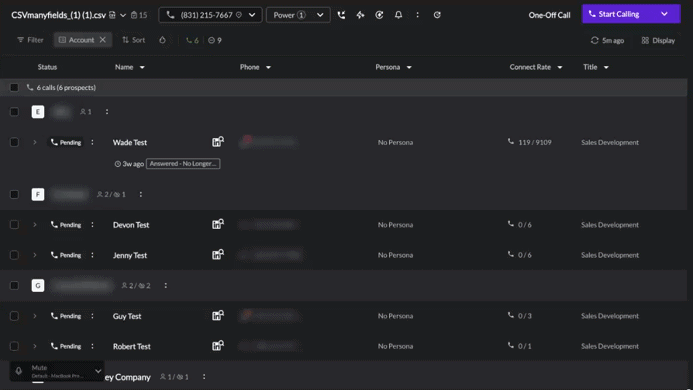Image resolution: width=693 pixels, height=390 pixels.
Task: Check the G account group checkbox
Action: 14,286
